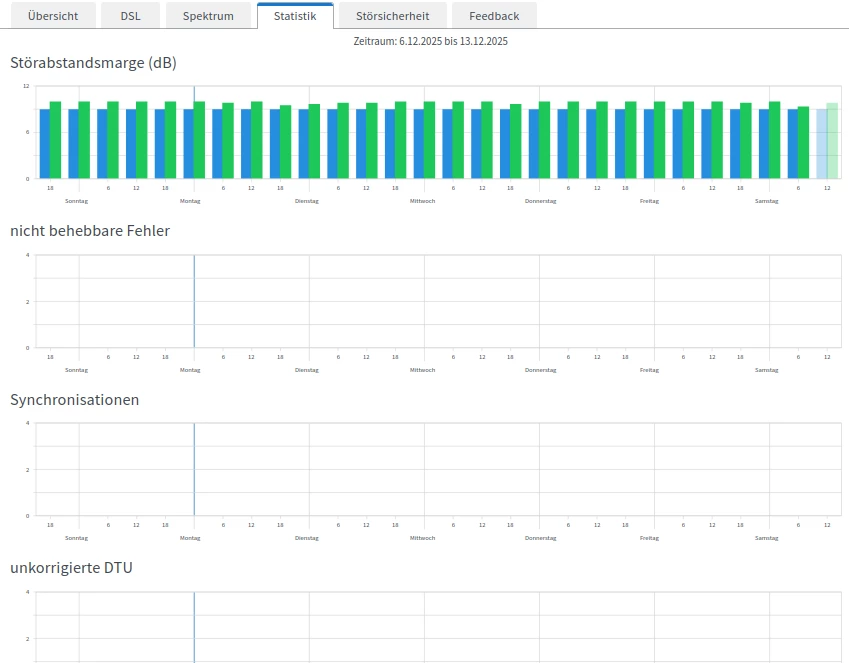Viewport: 849px width, 663px height.
Task: Click the Mittwoch label under nicht behebbare Fehler chart
Action: coord(422,370)
